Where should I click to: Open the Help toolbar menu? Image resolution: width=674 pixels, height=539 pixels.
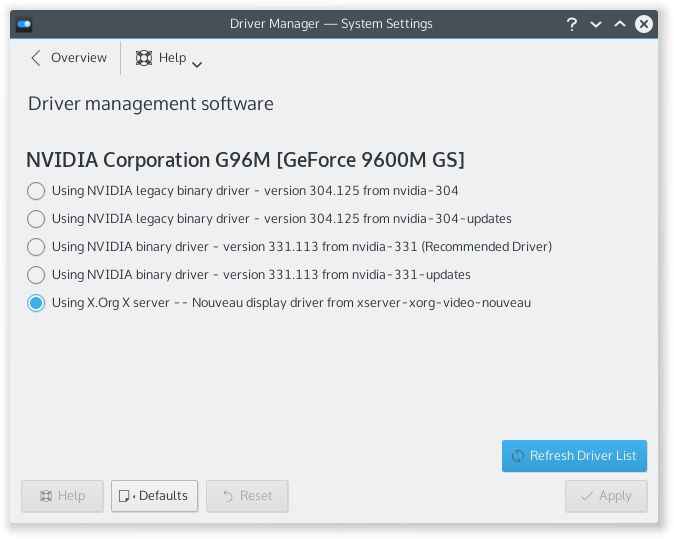[x=168, y=58]
